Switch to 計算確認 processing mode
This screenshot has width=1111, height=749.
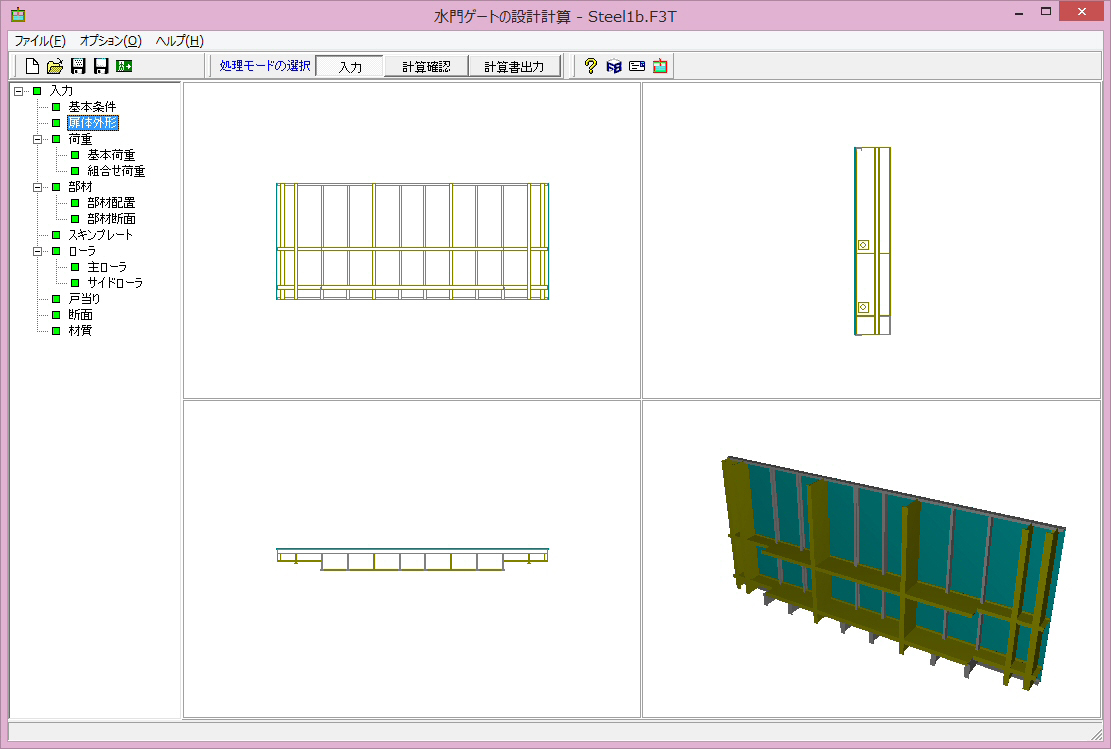(426, 67)
